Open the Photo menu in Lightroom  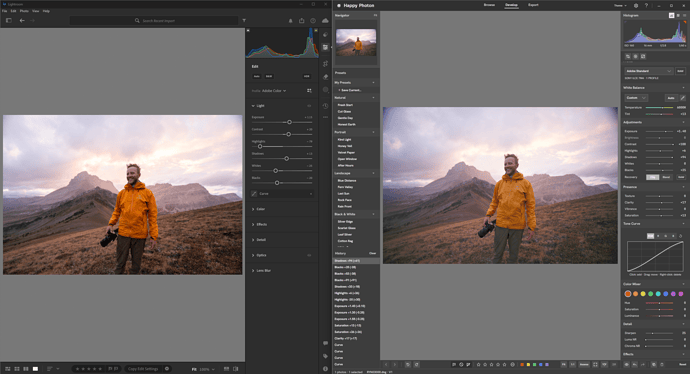tap(24, 11)
